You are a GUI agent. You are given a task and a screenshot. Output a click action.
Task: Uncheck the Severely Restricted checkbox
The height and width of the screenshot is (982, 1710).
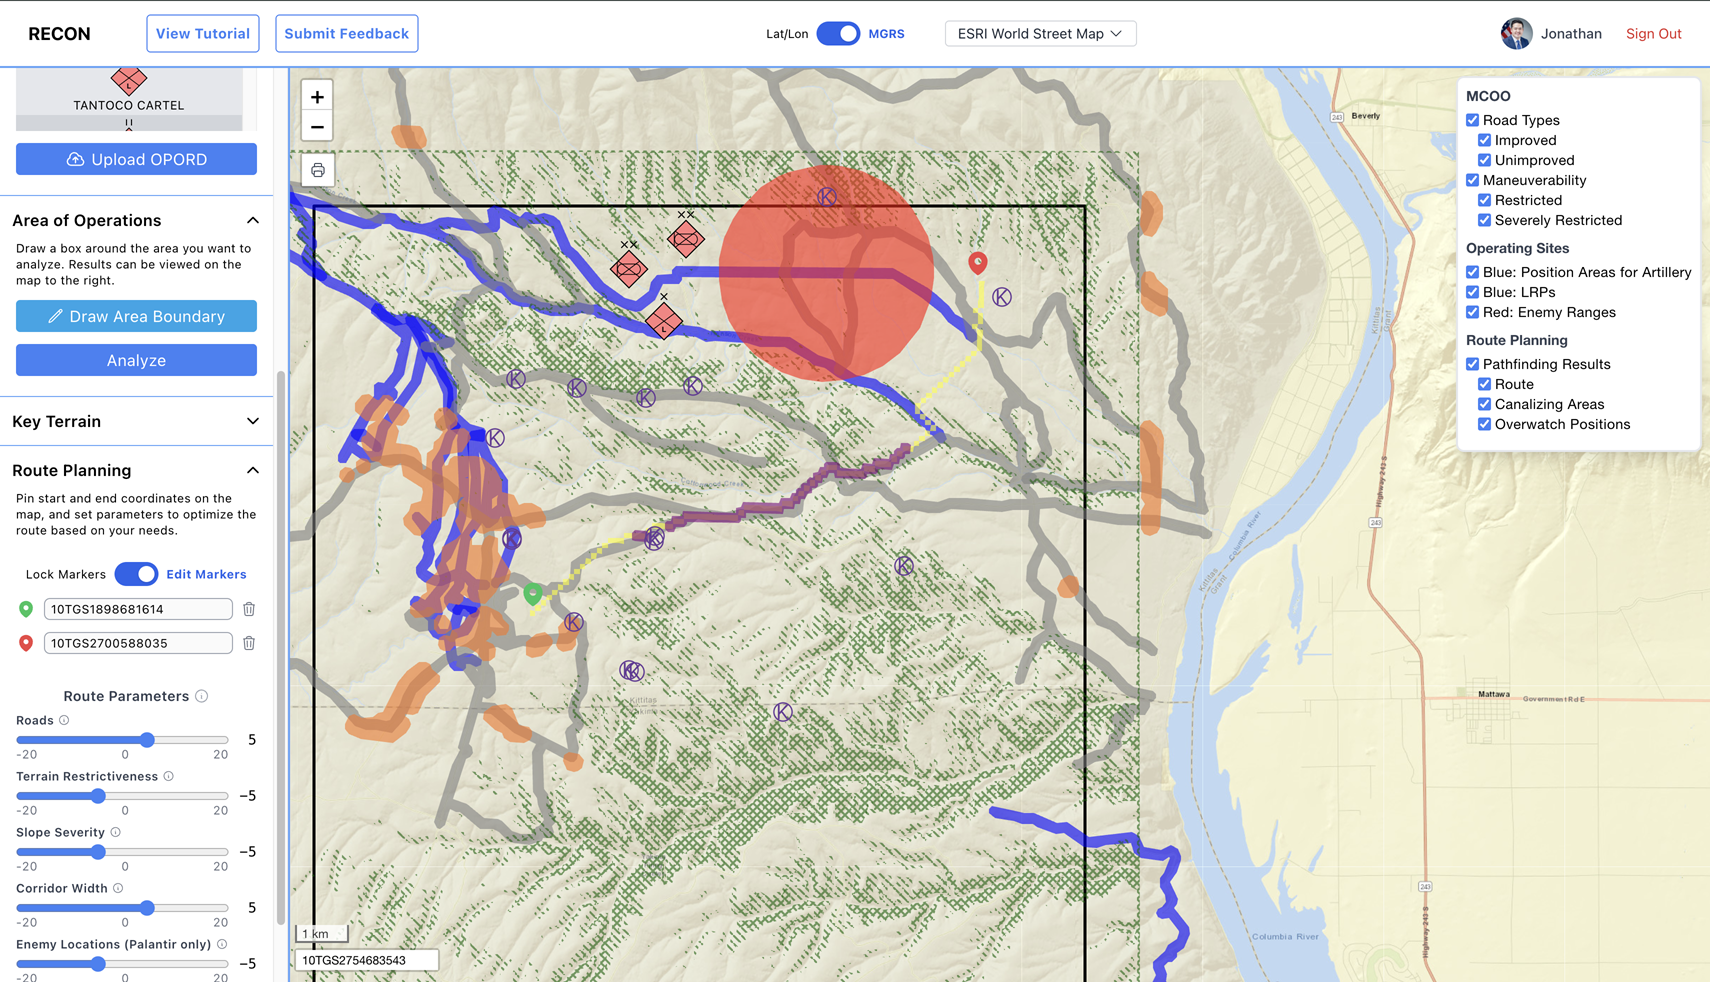1484,220
